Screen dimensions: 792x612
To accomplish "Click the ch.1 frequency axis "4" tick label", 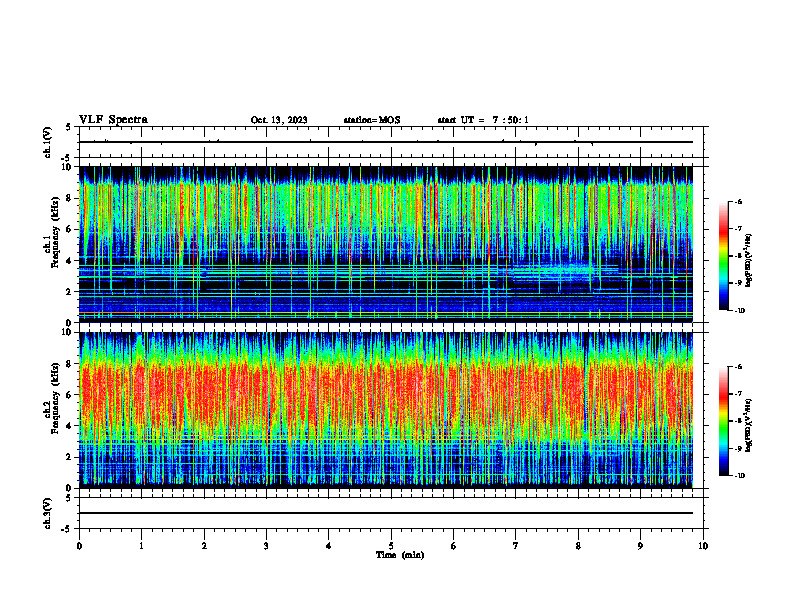I will pos(69,261).
